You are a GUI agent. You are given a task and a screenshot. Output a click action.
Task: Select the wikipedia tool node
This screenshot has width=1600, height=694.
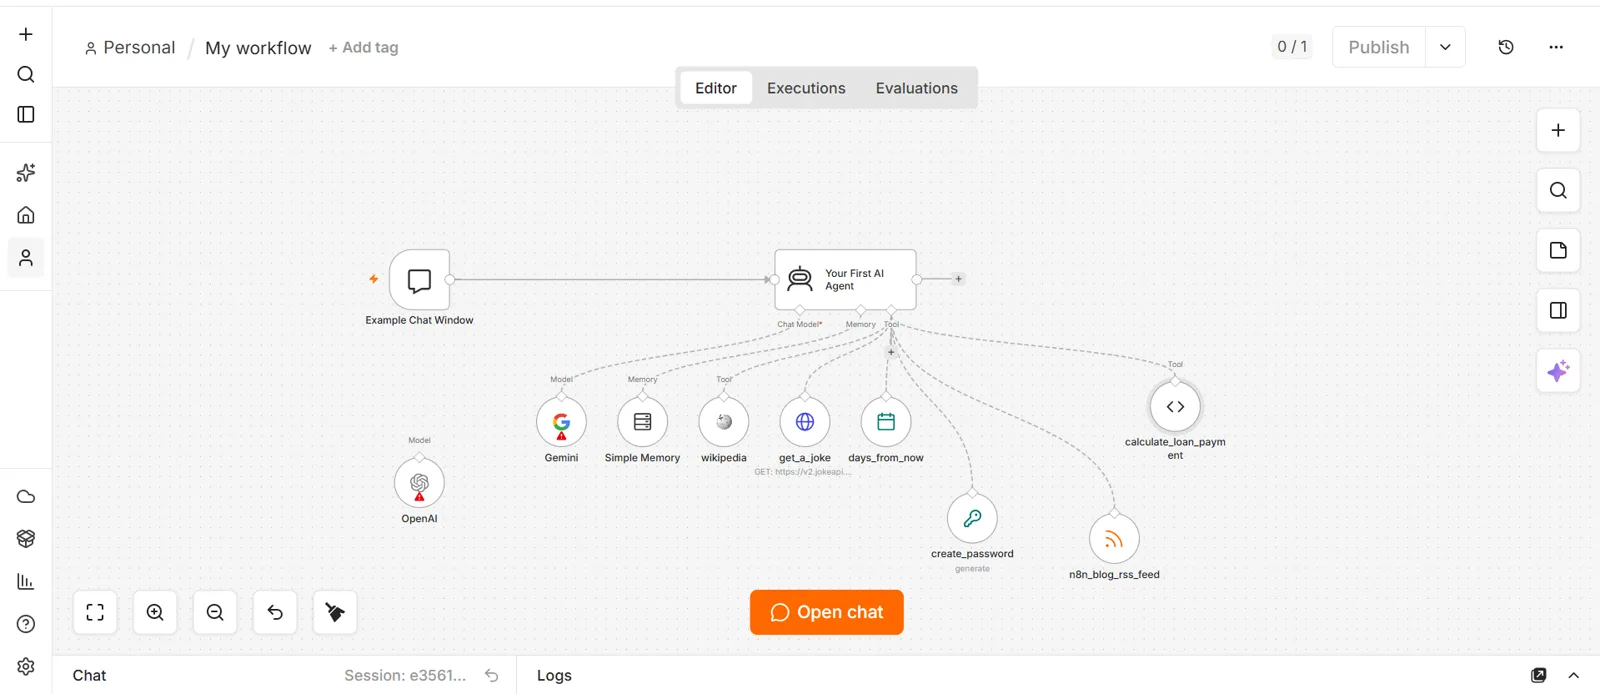coord(724,422)
